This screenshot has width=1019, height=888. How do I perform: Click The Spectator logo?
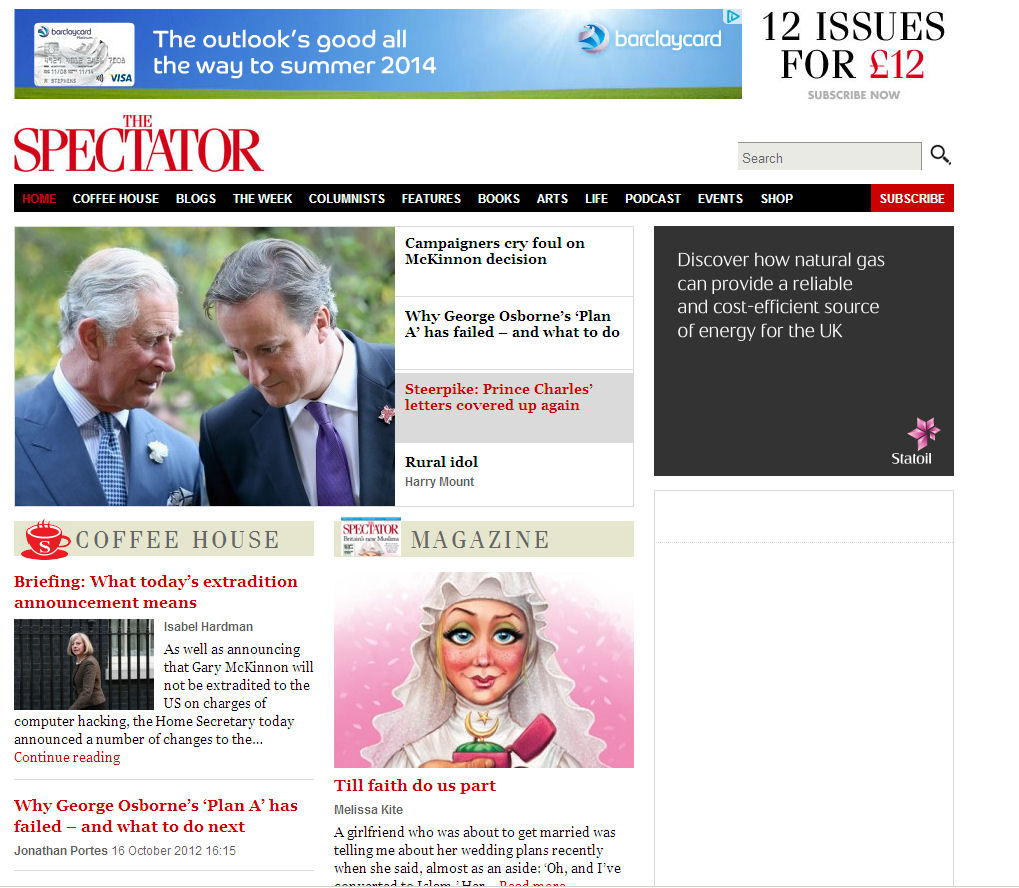[x=138, y=144]
